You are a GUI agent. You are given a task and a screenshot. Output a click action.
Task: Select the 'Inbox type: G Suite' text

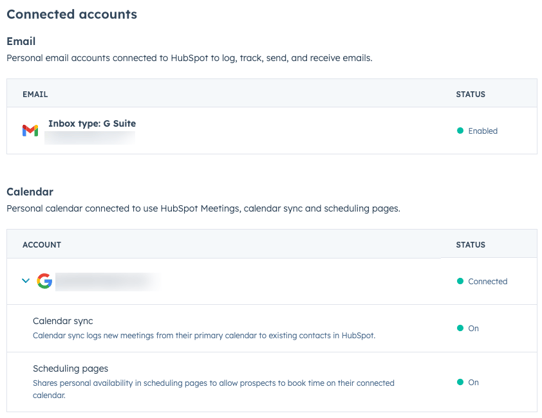click(x=92, y=123)
